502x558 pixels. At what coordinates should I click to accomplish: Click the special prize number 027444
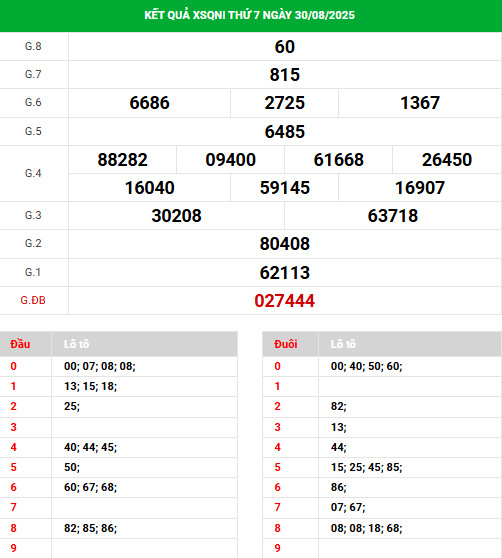tap(284, 301)
